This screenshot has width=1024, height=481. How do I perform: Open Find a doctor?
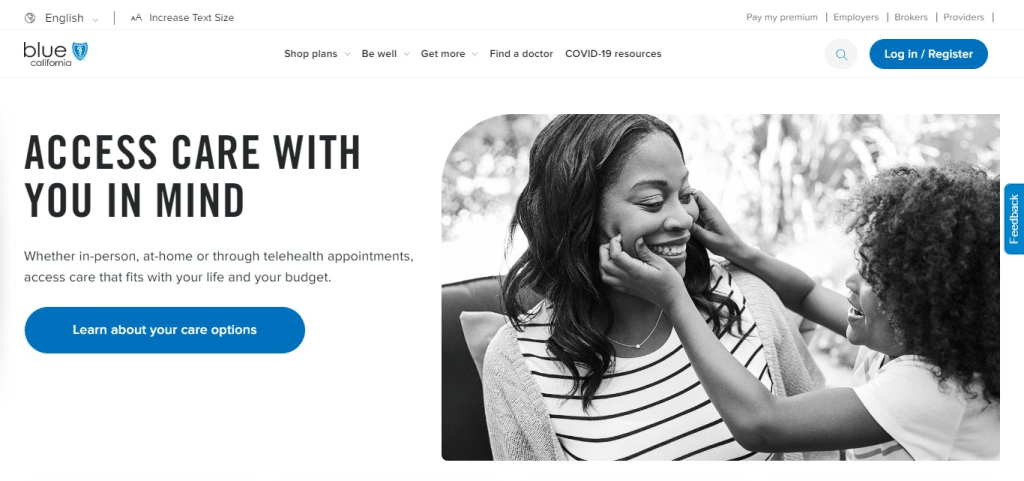pos(521,54)
